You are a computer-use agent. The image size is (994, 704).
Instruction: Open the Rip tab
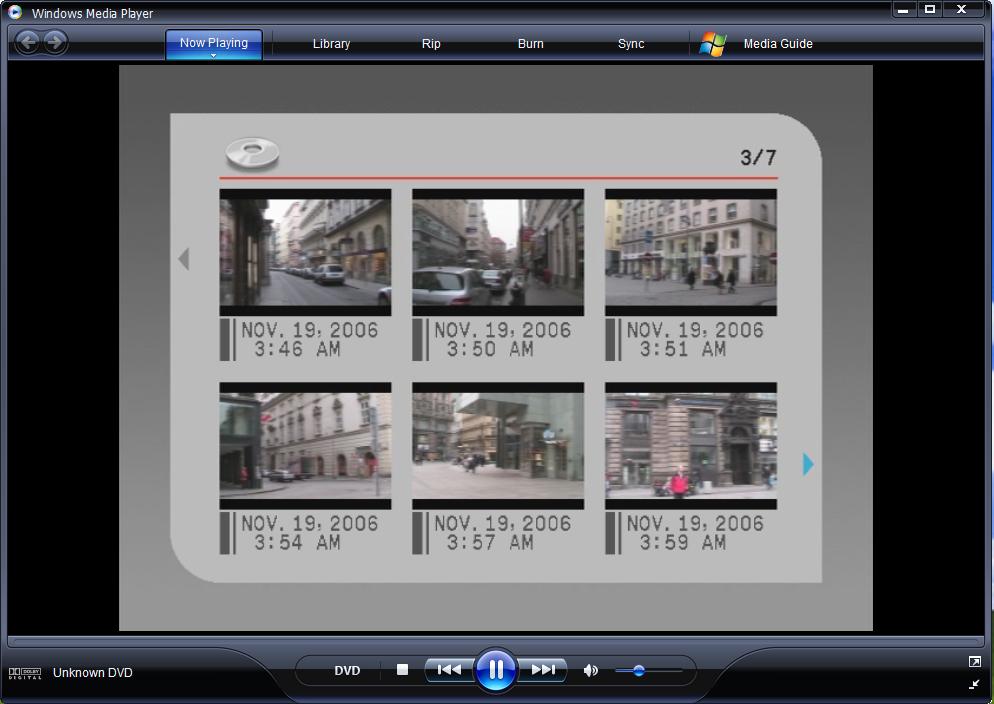(431, 44)
